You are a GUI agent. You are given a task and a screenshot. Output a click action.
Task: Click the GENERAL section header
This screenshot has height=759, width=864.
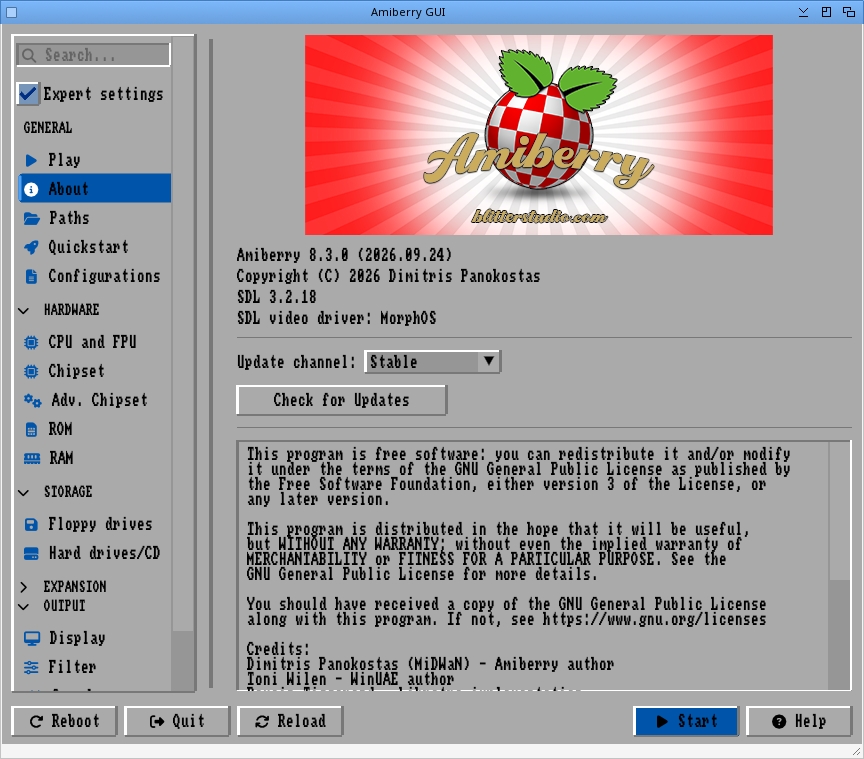tap(48, 128)
